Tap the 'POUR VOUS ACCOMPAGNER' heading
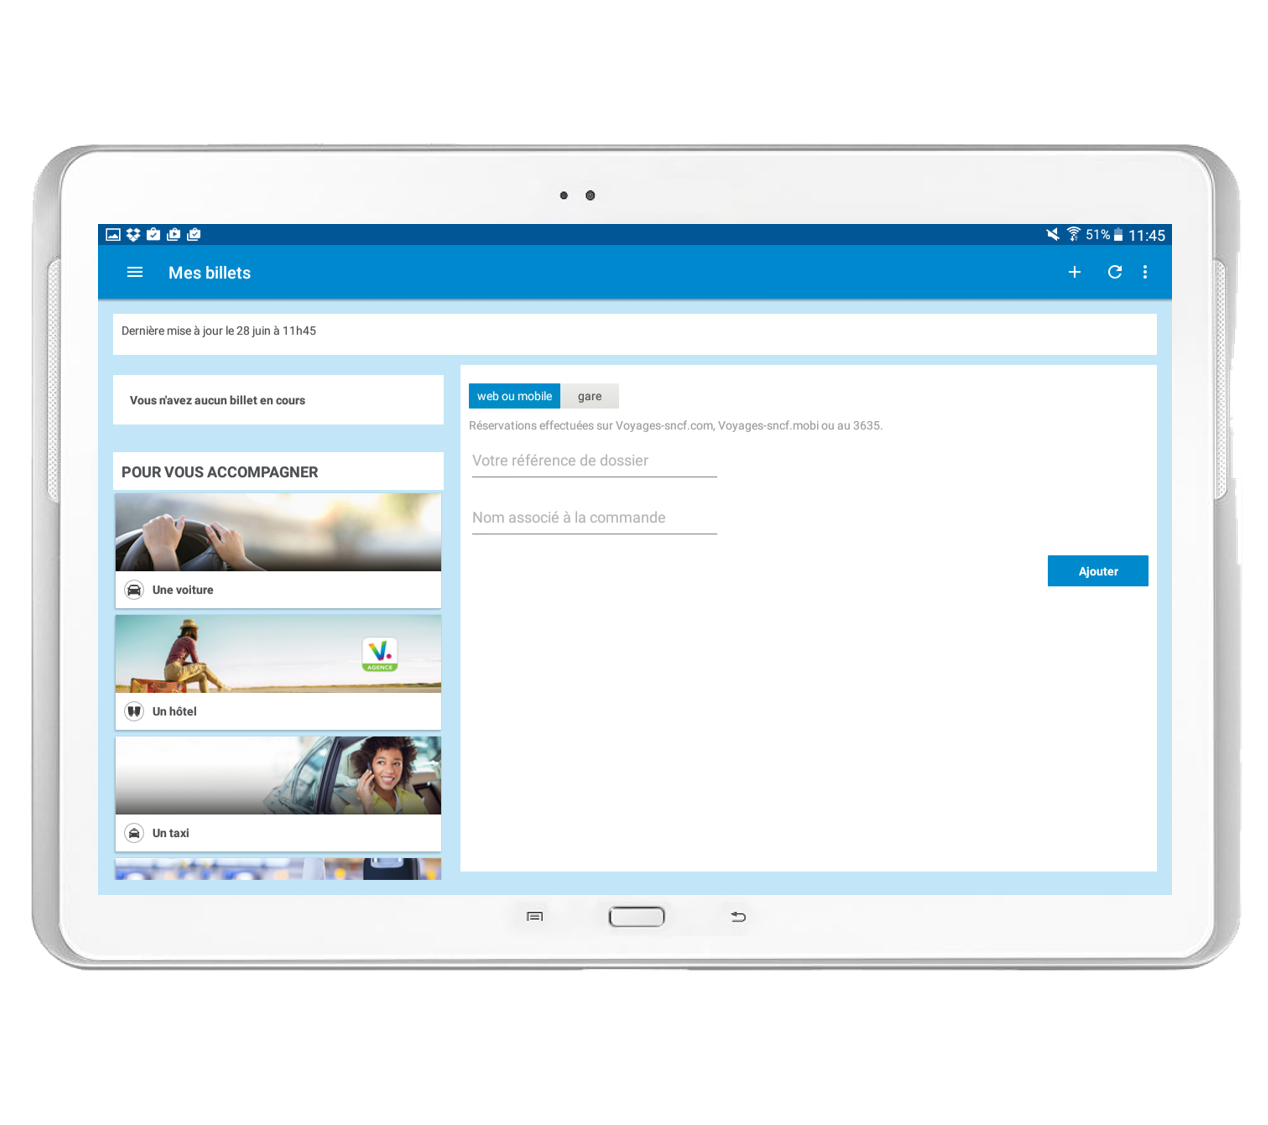The width and height of the screenshot is (1268, 1125). click(x=220, y=472)
